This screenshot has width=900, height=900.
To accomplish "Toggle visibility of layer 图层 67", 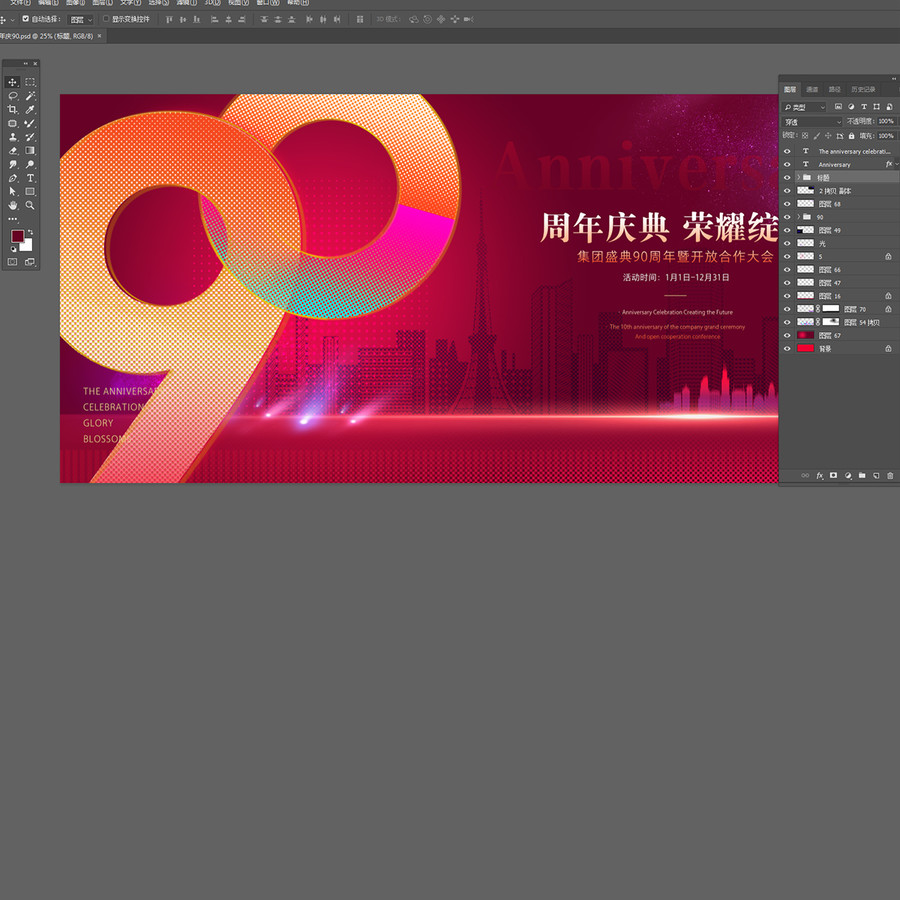I will [x=788, y=335].
